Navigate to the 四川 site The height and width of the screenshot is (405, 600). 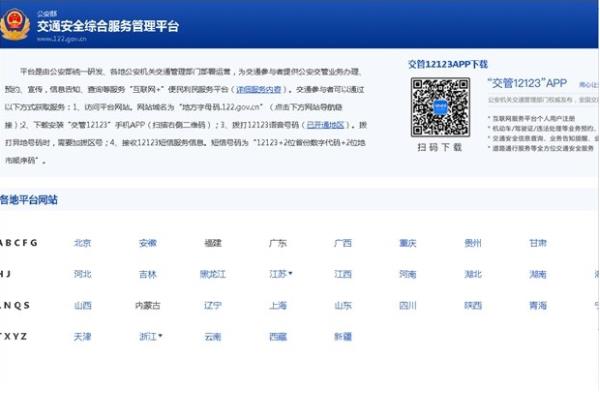pos(408,305)
